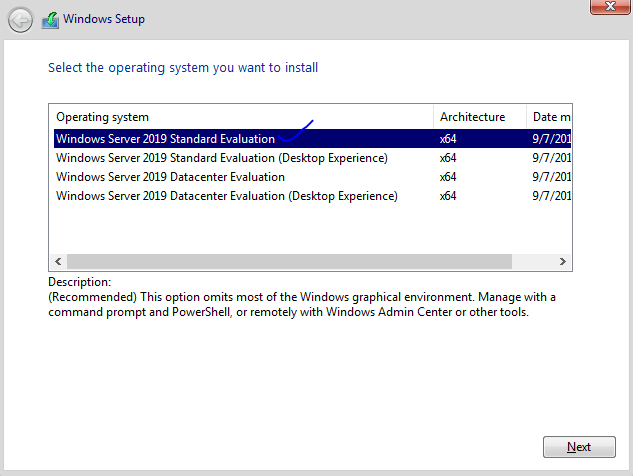This screenshot has height=476, width=633.
Task: Click the Windows Setup title text
Action: [104, 18]
